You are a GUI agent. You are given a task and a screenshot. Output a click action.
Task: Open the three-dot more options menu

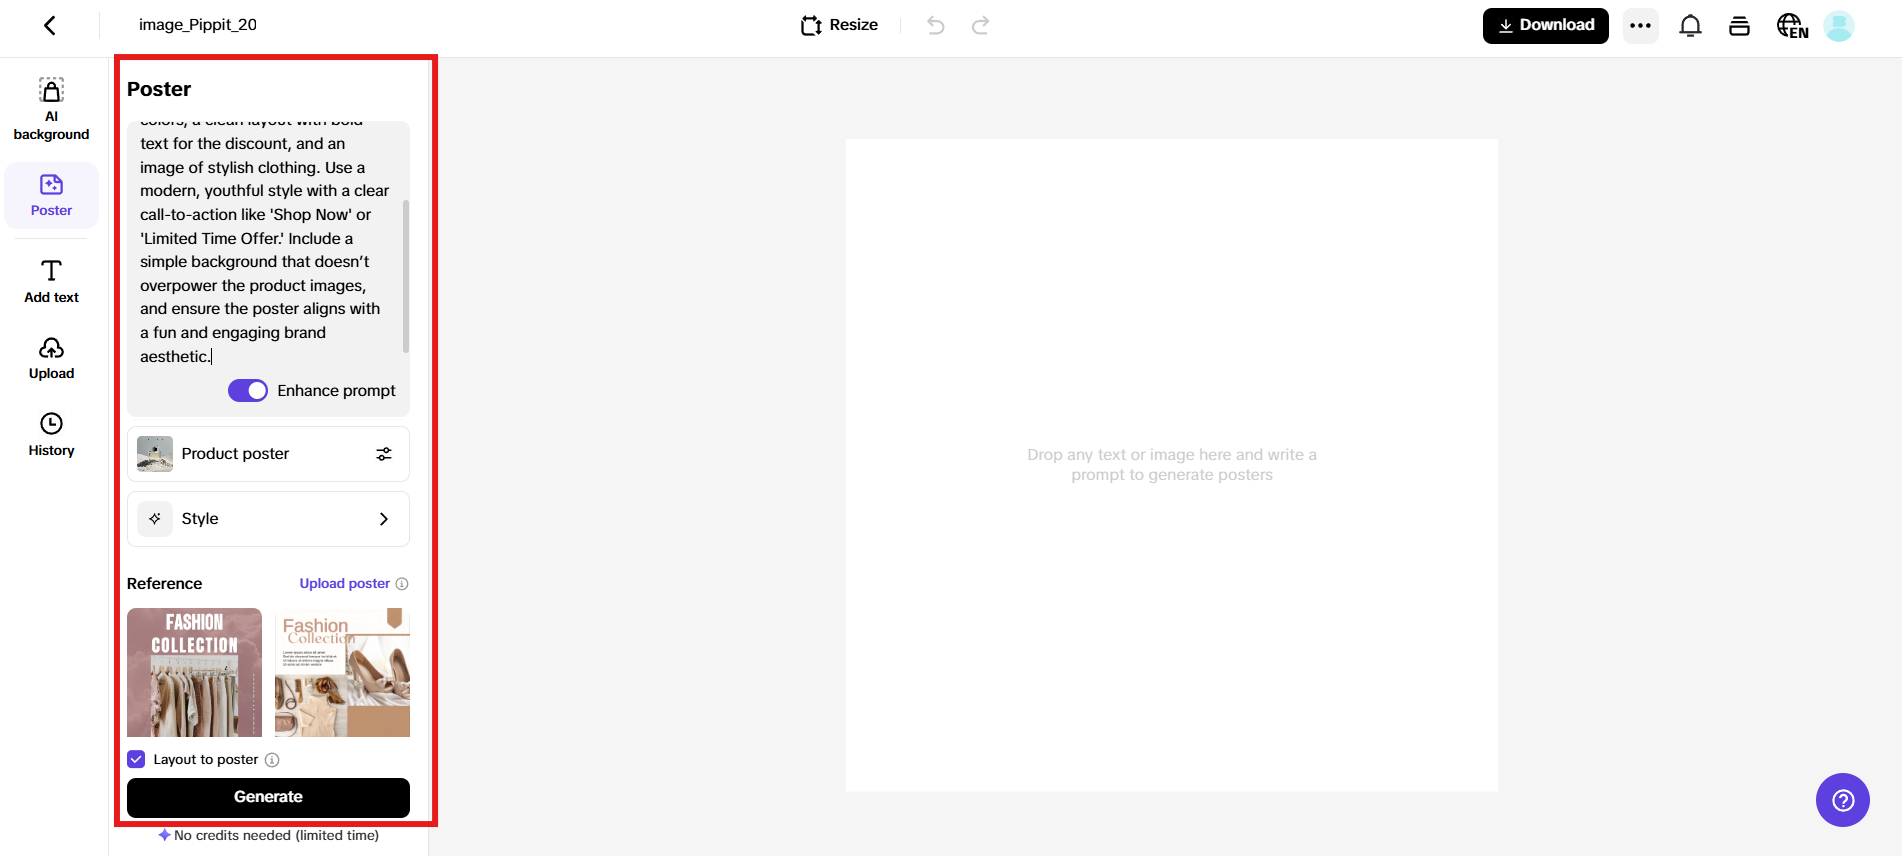click(1640, 25)
